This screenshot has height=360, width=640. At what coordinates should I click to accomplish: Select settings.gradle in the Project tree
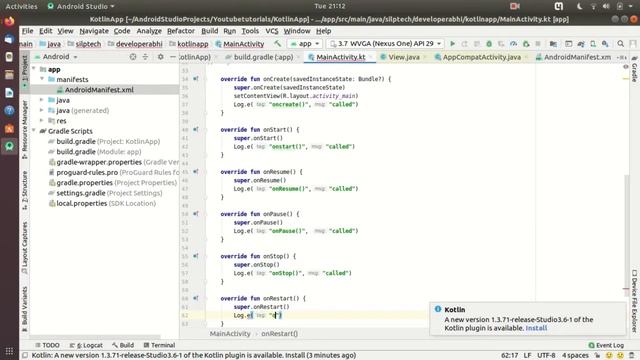click(x=105, y=193)
